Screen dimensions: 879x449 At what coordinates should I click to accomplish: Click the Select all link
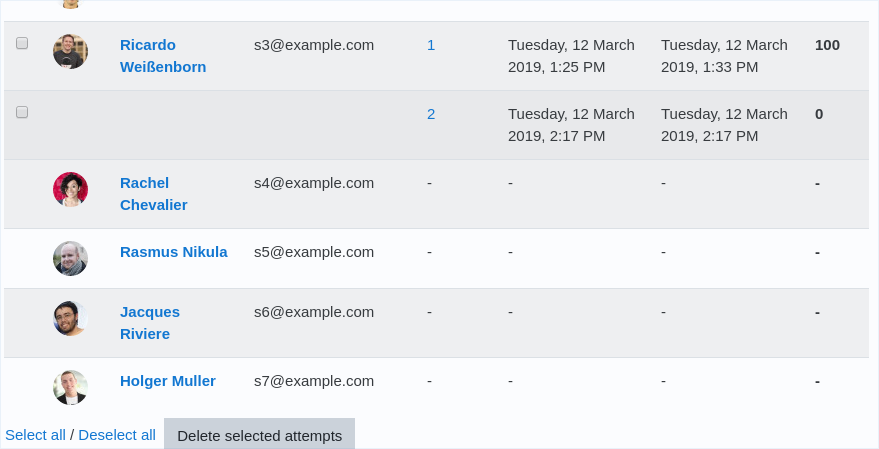(x=35, y=435)
